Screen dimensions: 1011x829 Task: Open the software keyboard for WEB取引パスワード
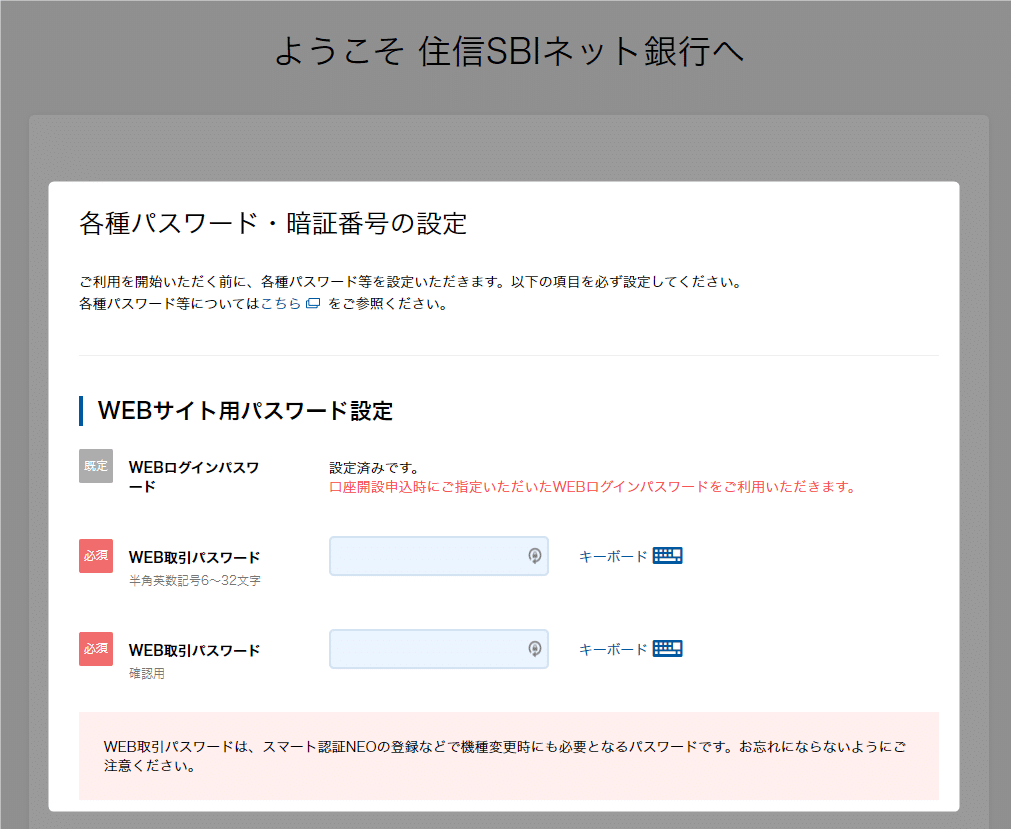tap(668, 555)
